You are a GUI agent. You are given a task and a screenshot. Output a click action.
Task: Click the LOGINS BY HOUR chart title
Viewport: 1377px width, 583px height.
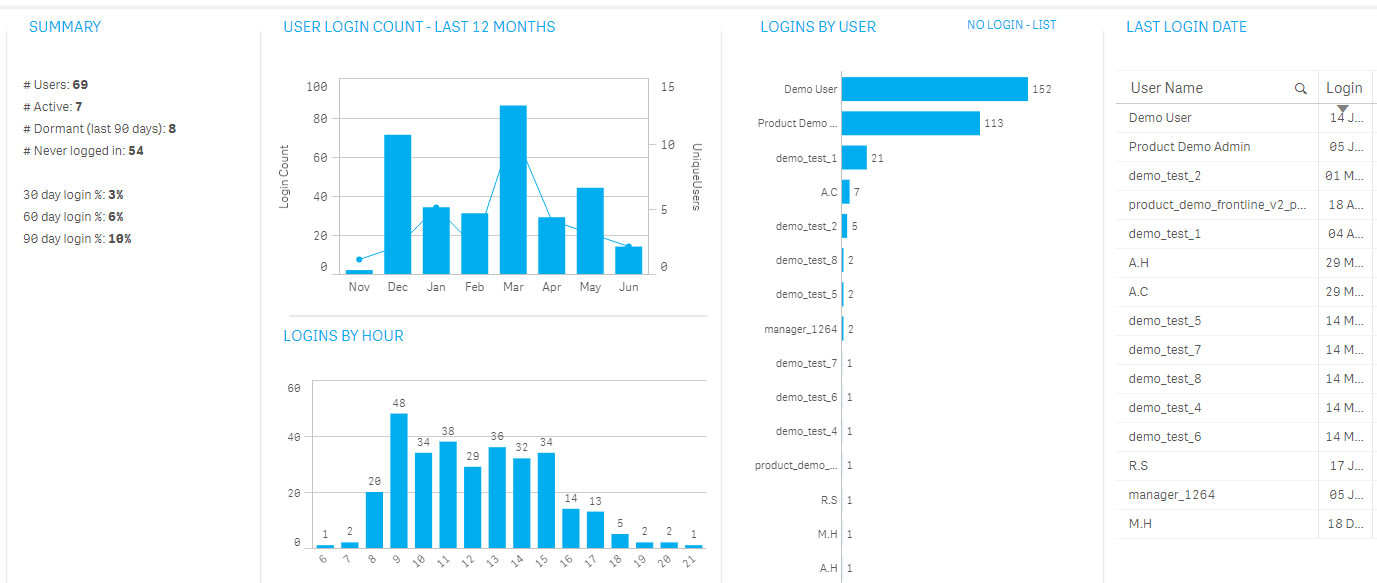tap(344, 336)
